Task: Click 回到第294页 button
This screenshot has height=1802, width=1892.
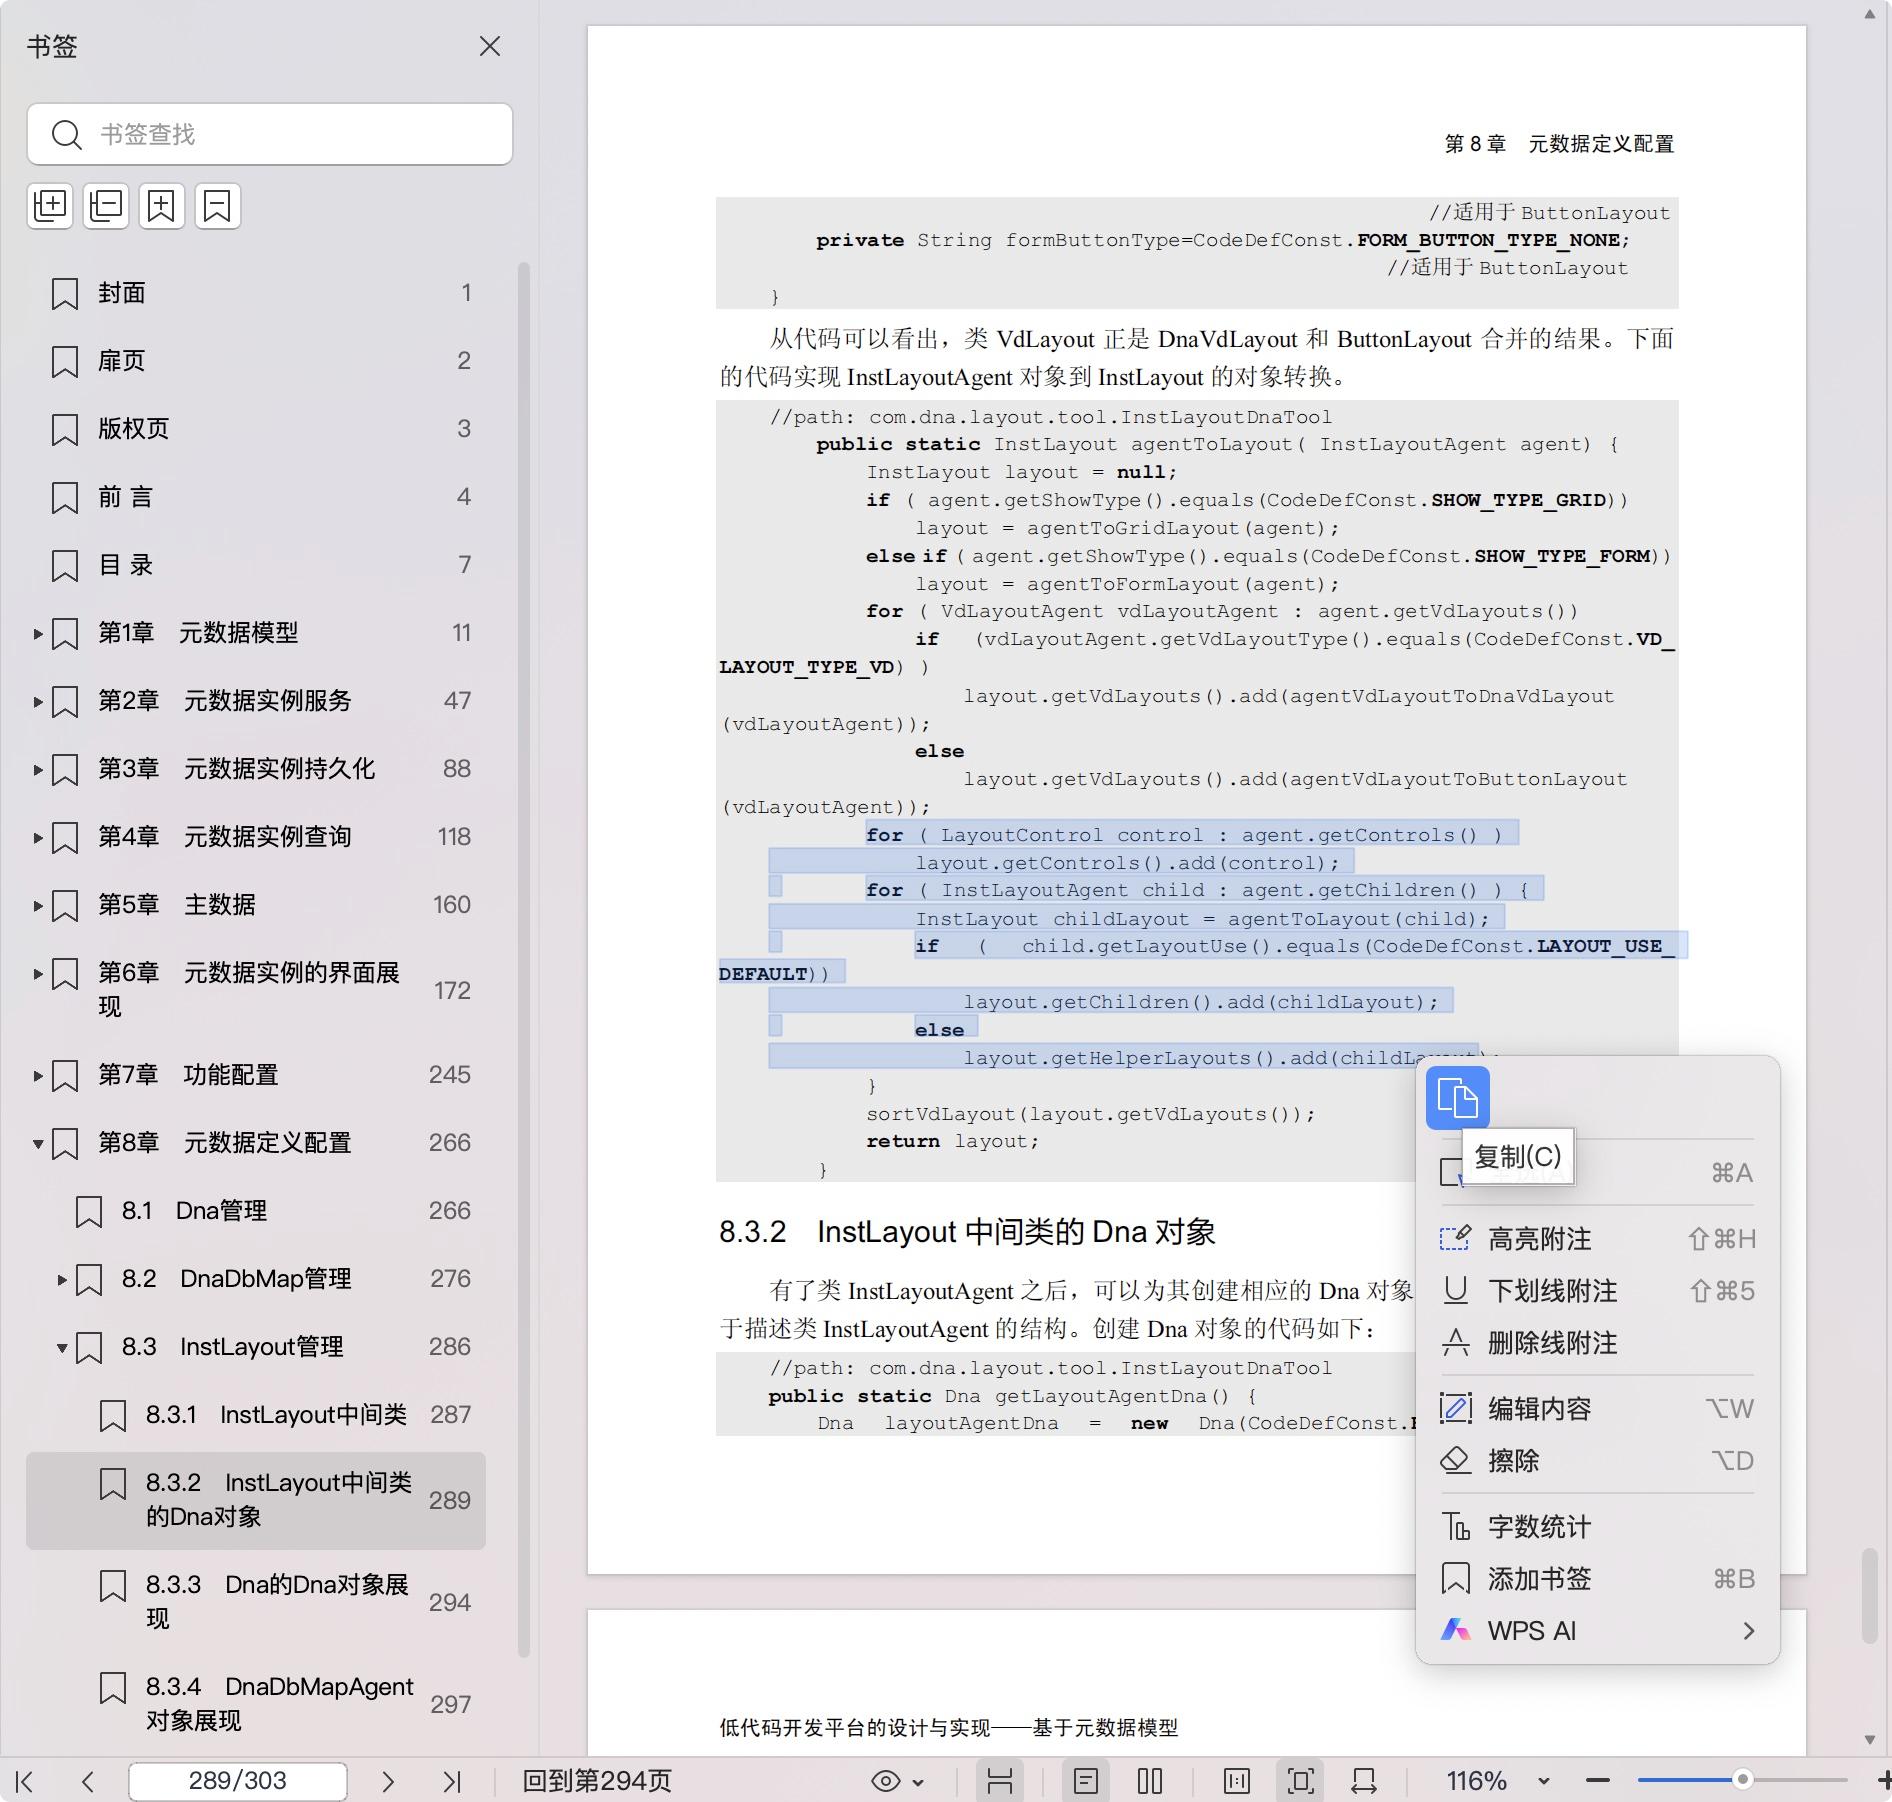Action: coord(597,1781)
